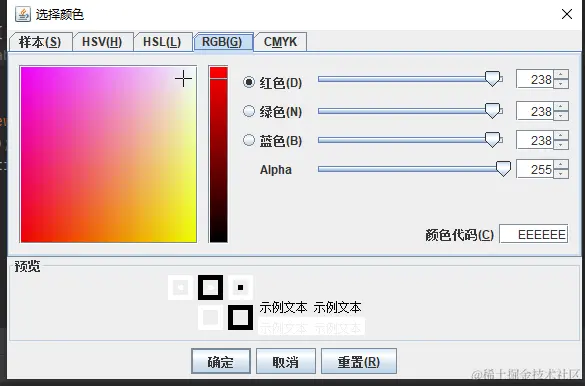Increase red value with up arrow
The image size is (585, 386).
561,74
